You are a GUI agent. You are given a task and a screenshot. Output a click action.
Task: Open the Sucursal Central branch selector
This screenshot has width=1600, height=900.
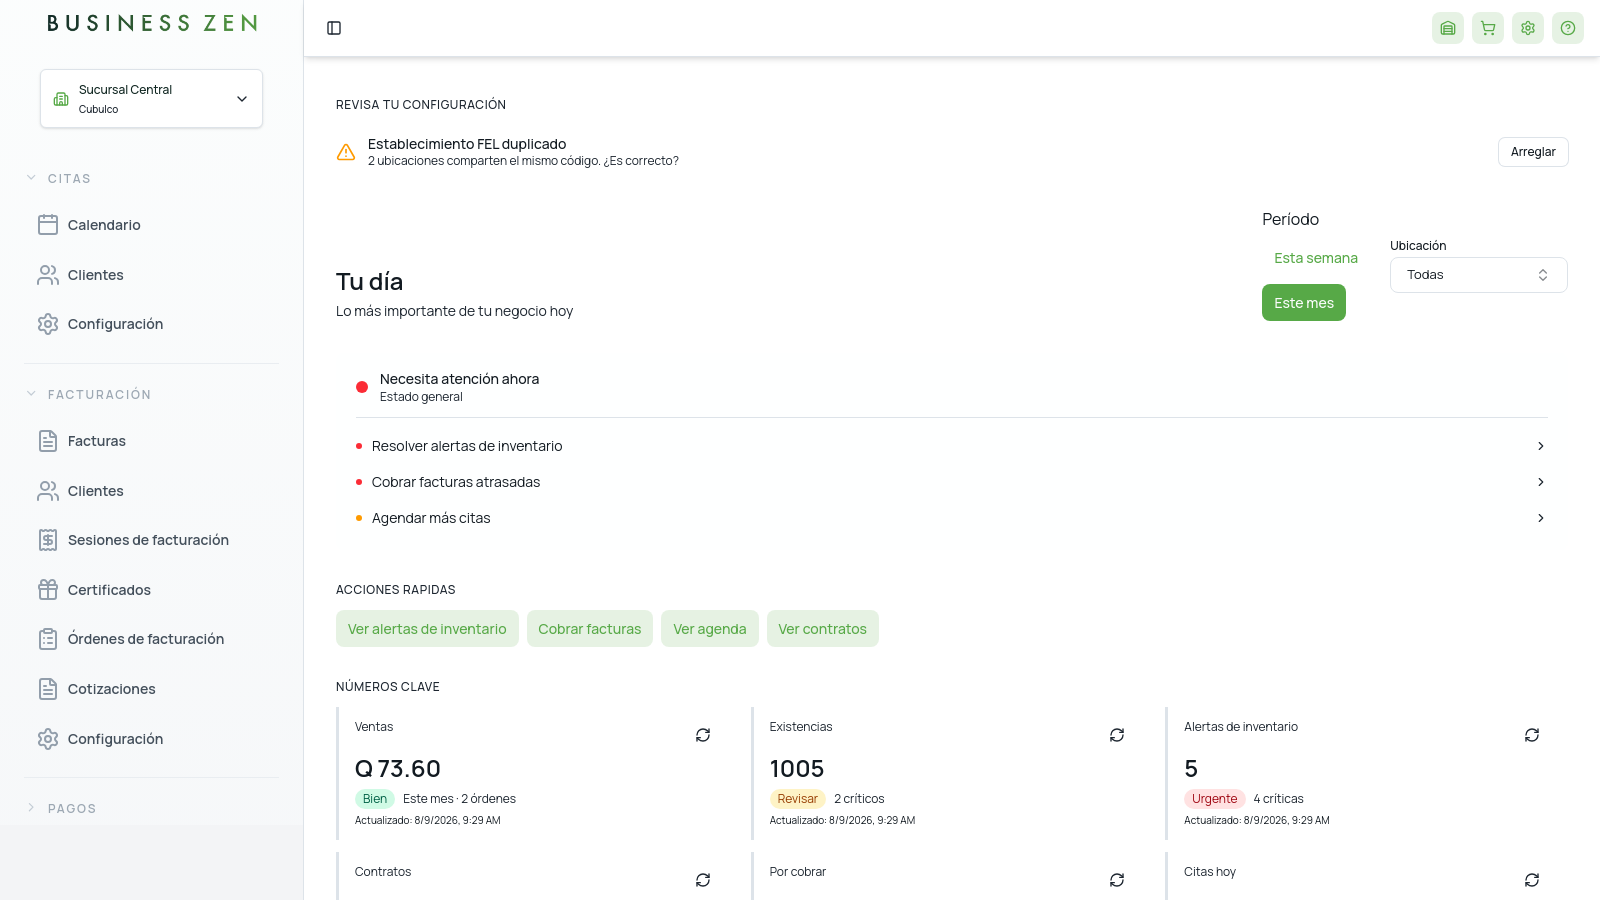click(151, 98)
